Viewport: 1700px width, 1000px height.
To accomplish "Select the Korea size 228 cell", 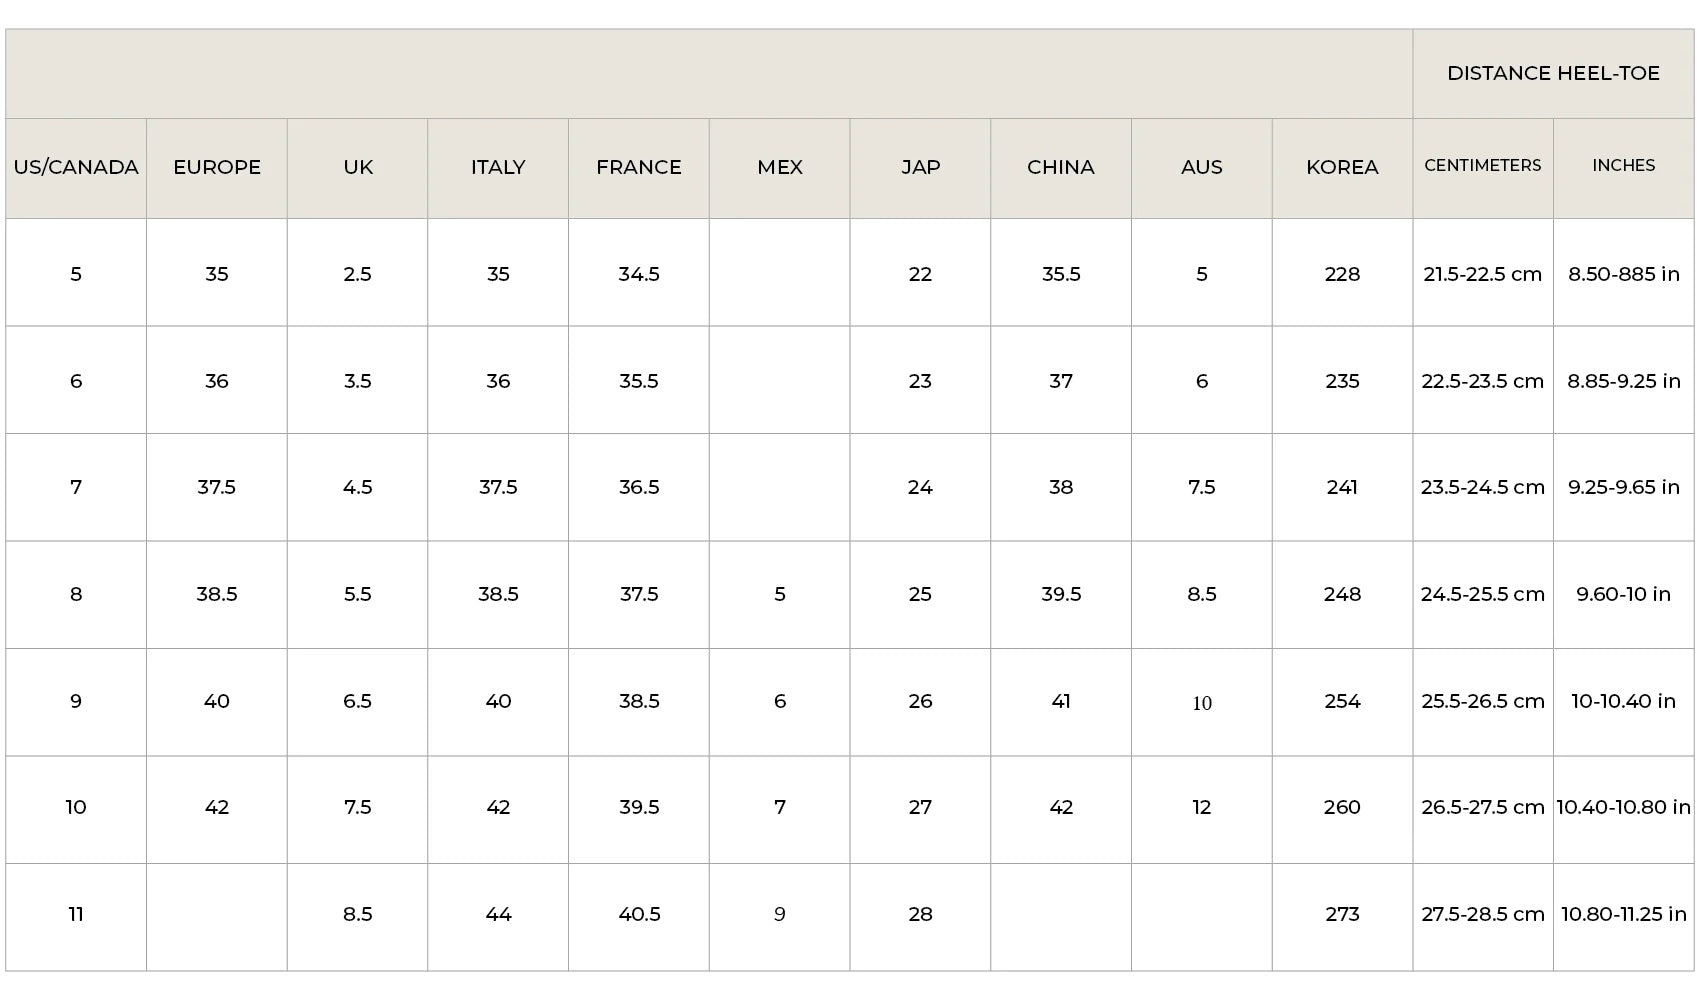I will (x=1342, y=274).
